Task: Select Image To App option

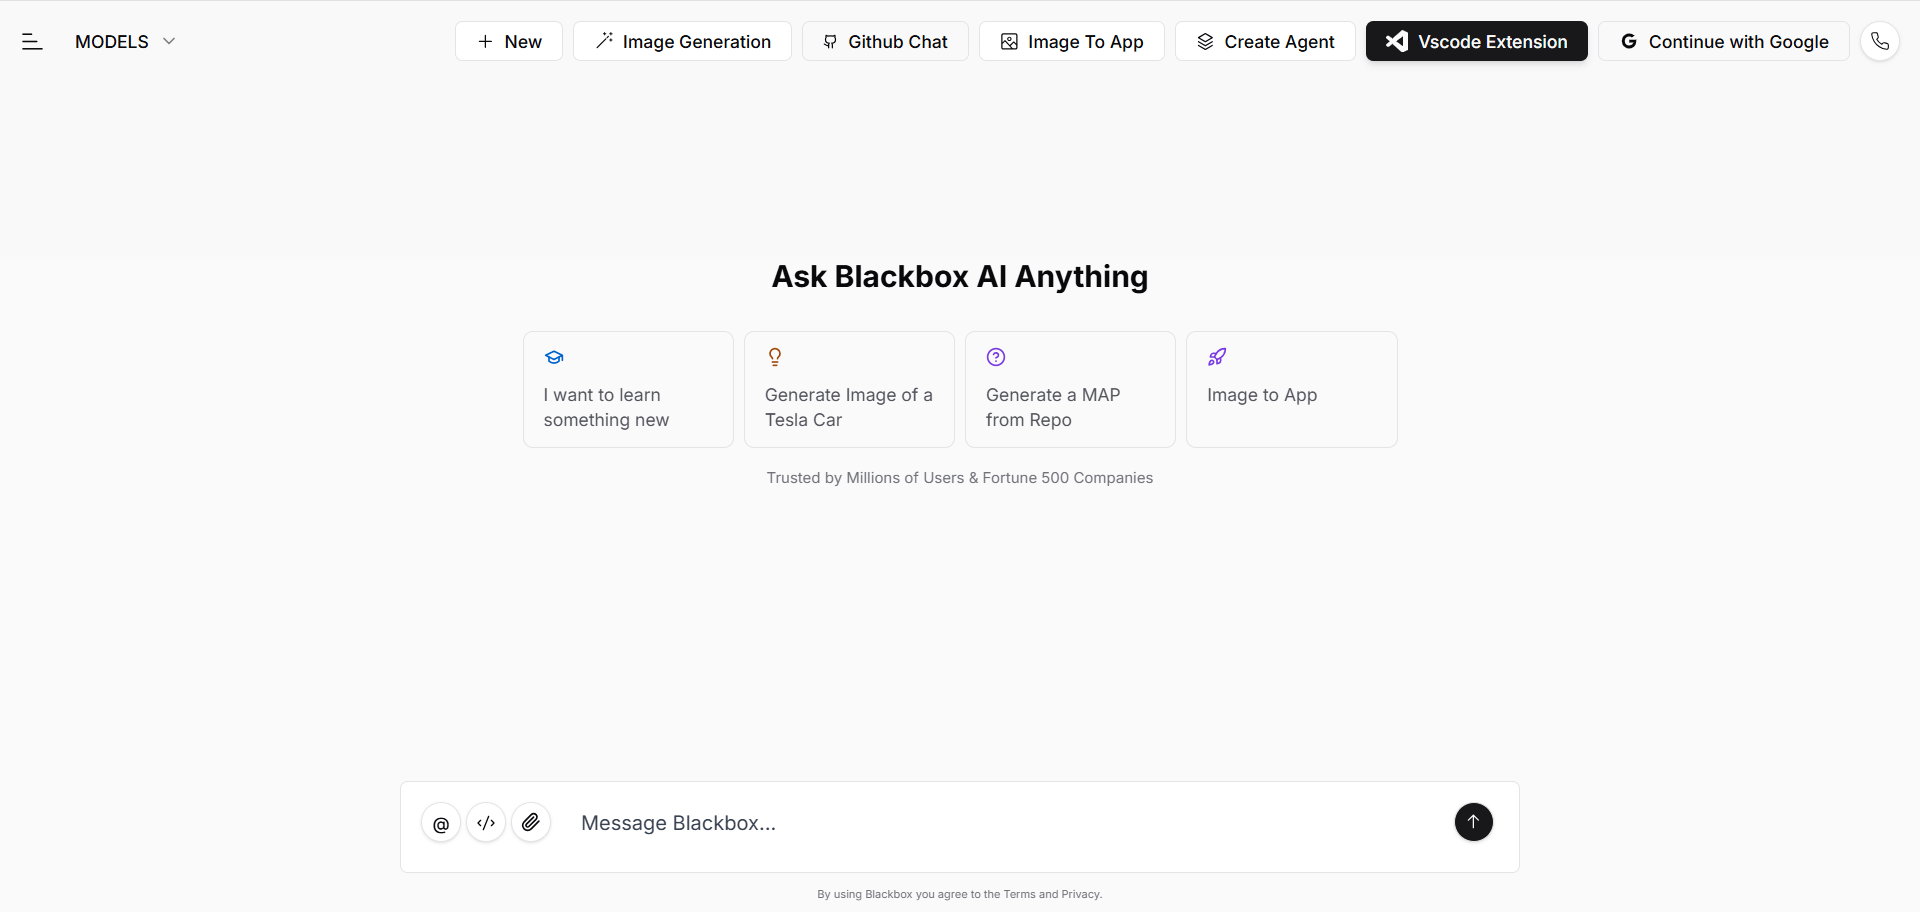Action: click(x=1071, y=41)
